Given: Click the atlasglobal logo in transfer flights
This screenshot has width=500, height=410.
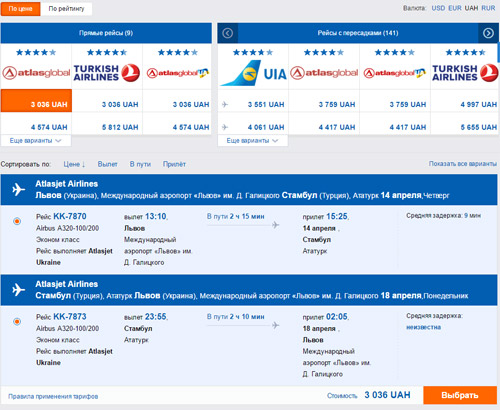Looking at the screenshot, I should [324, 73].
